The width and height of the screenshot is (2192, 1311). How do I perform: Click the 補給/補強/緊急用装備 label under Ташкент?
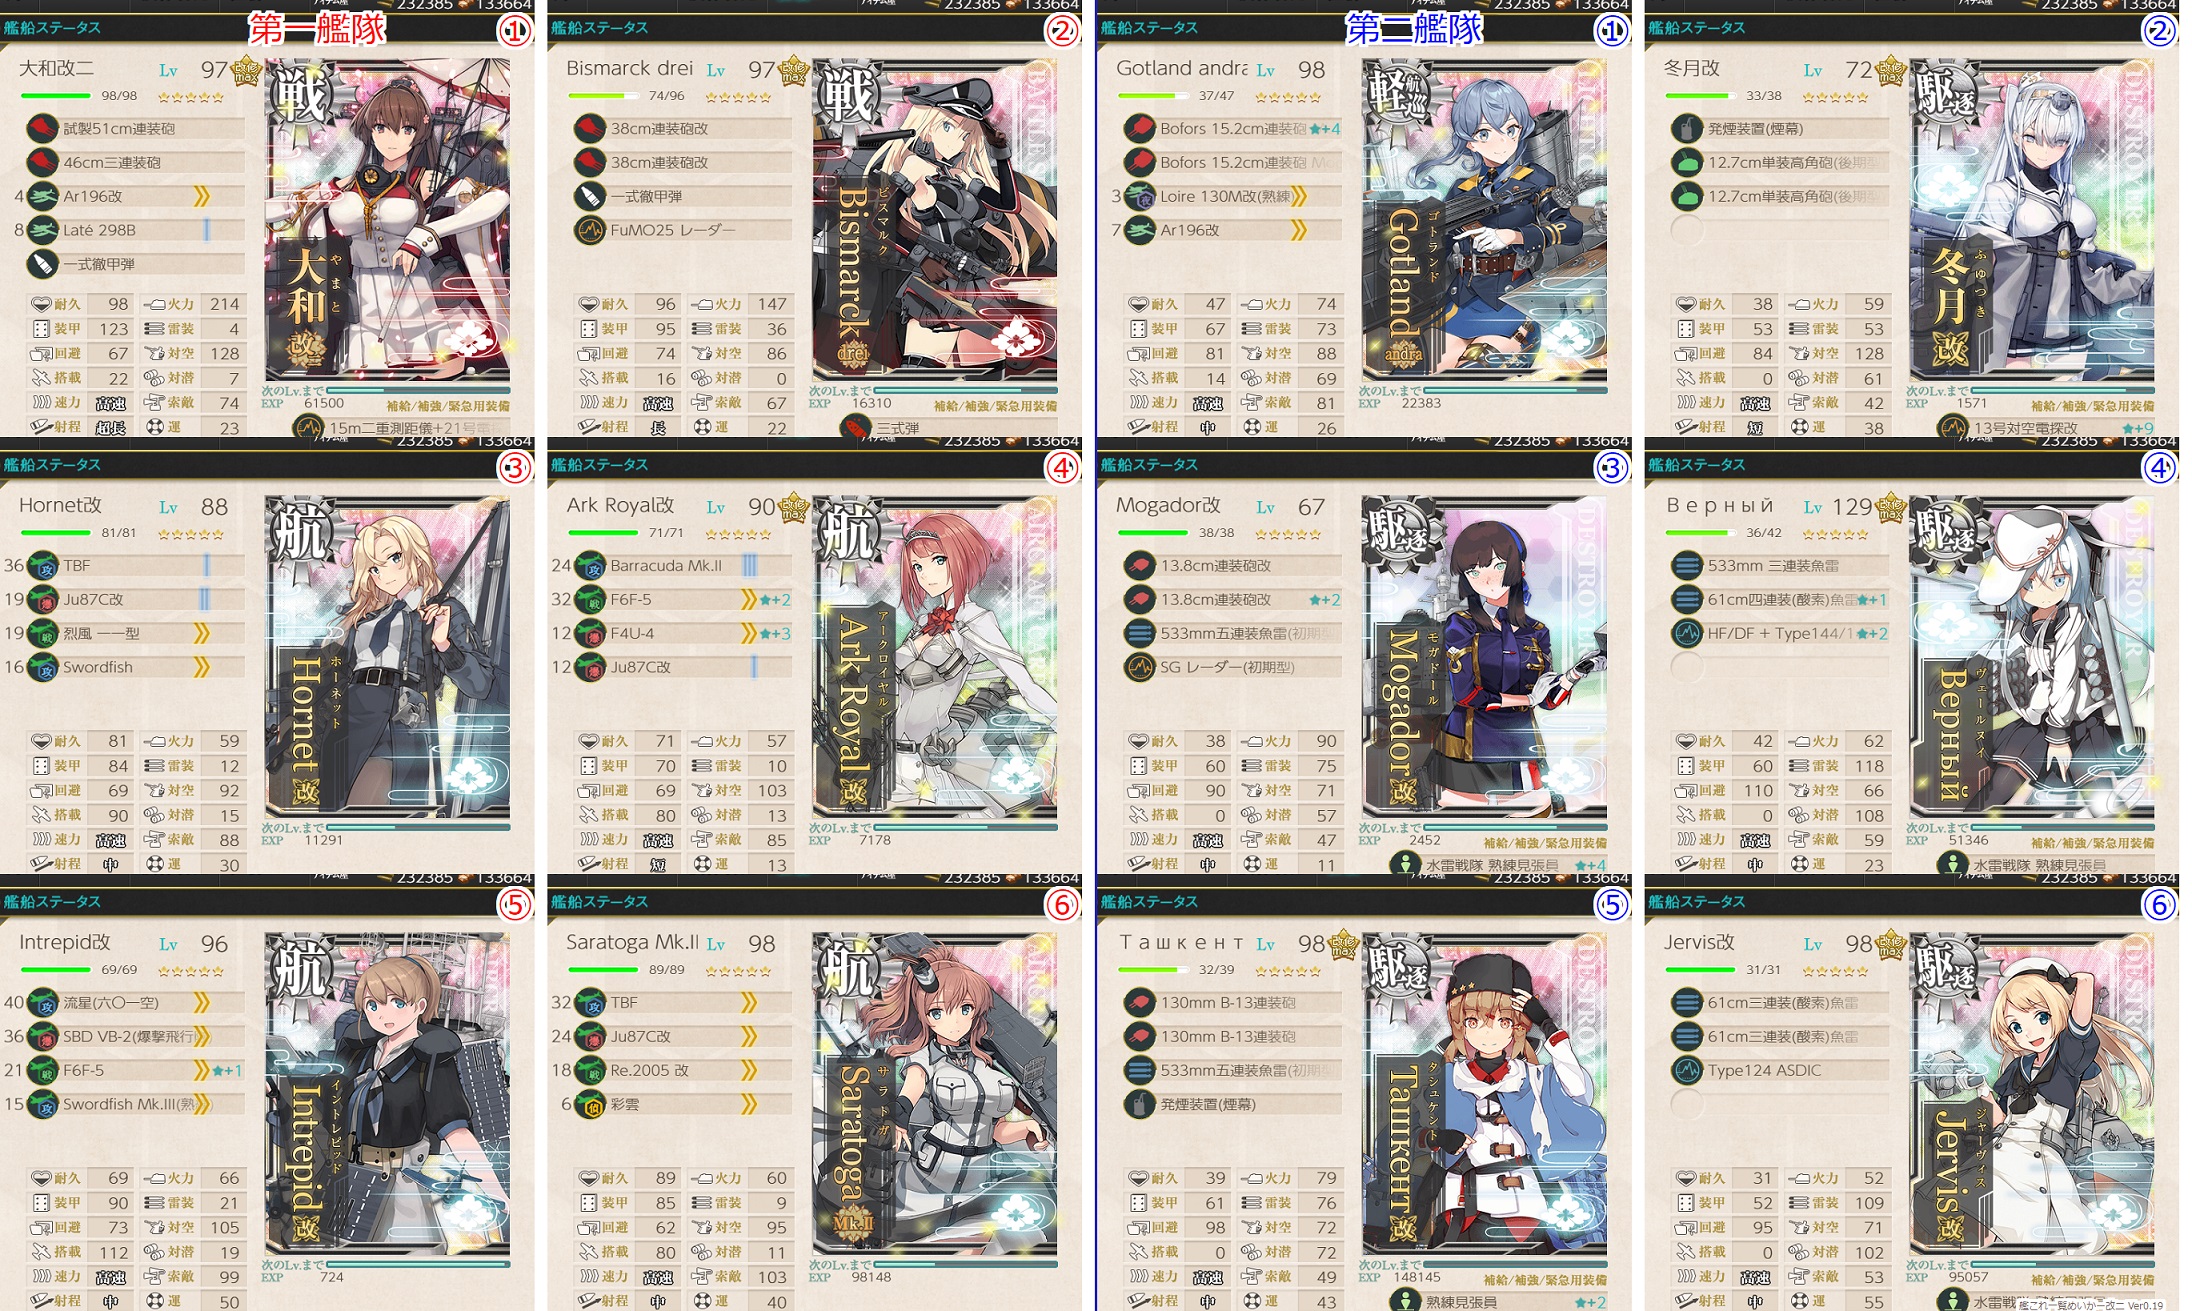click(1545, 1280)
